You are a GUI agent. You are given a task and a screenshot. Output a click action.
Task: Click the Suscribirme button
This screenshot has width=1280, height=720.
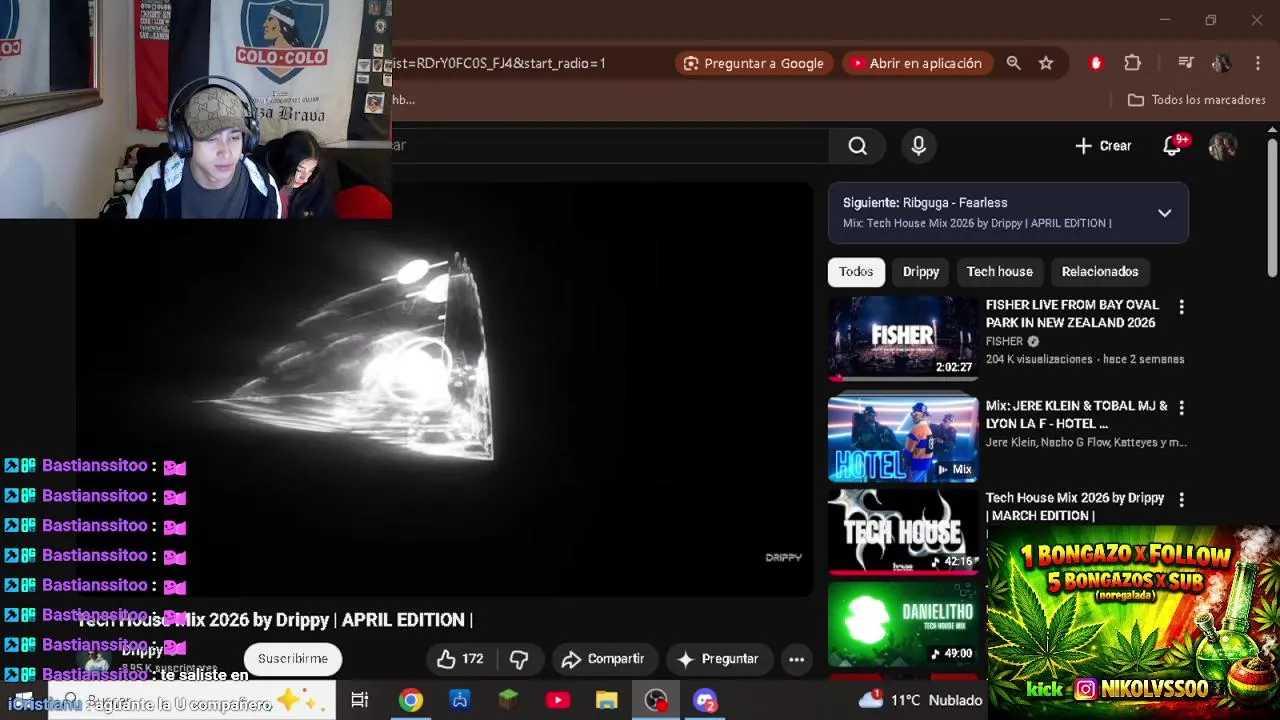[x=293, y=659]
